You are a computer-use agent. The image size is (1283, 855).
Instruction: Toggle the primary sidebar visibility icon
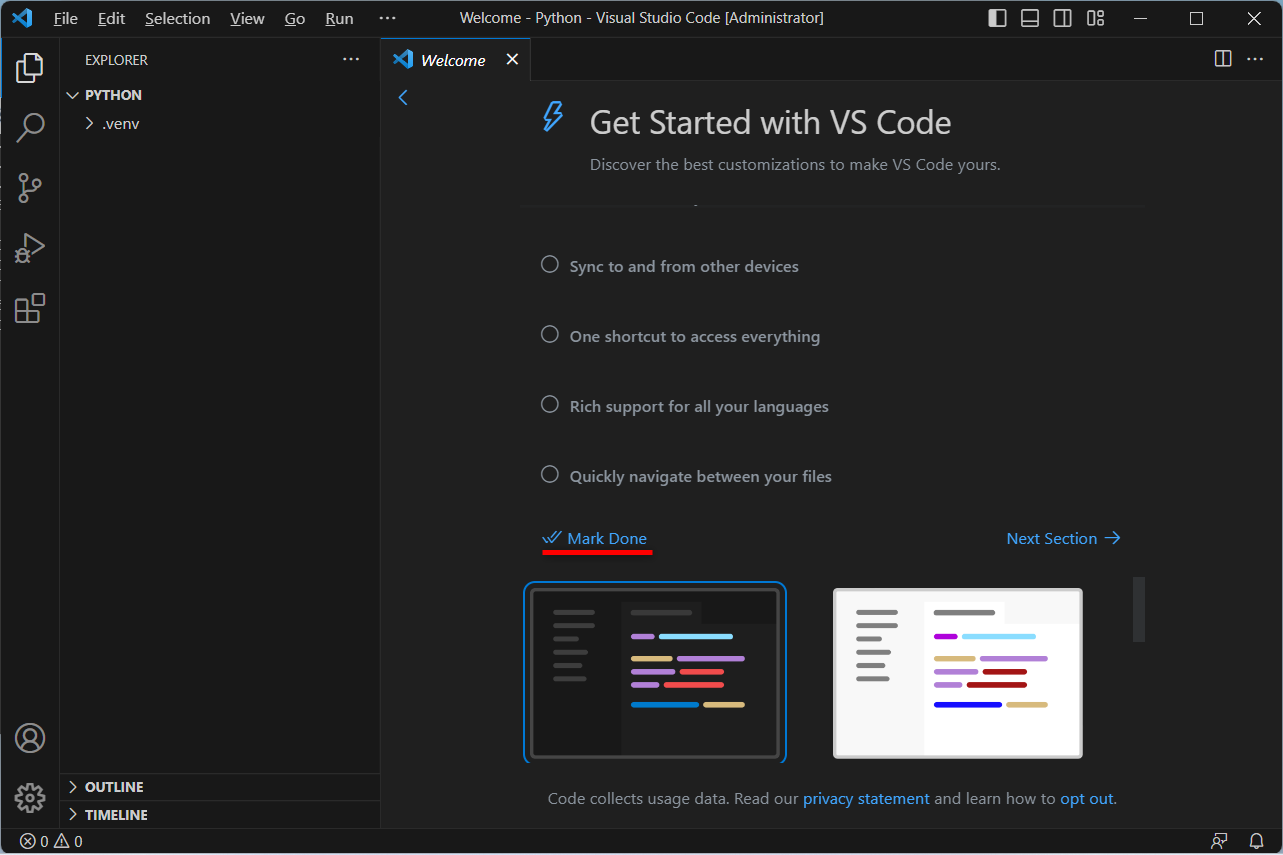997,17
